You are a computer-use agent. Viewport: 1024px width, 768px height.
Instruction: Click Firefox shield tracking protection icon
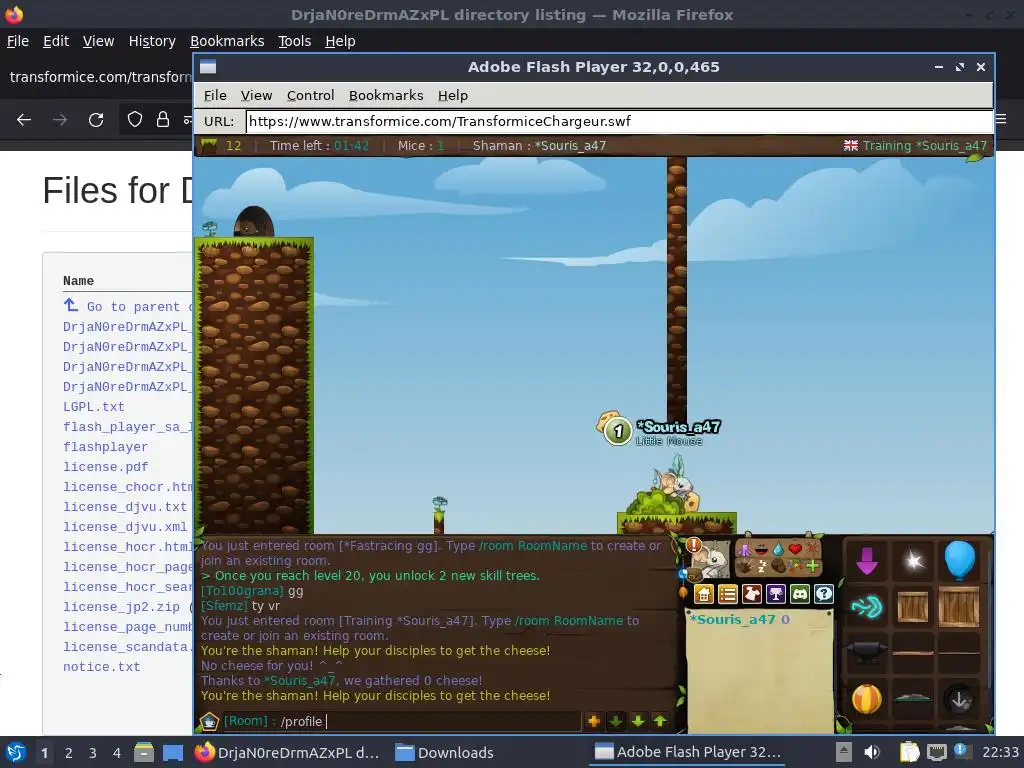coord(135,120)
